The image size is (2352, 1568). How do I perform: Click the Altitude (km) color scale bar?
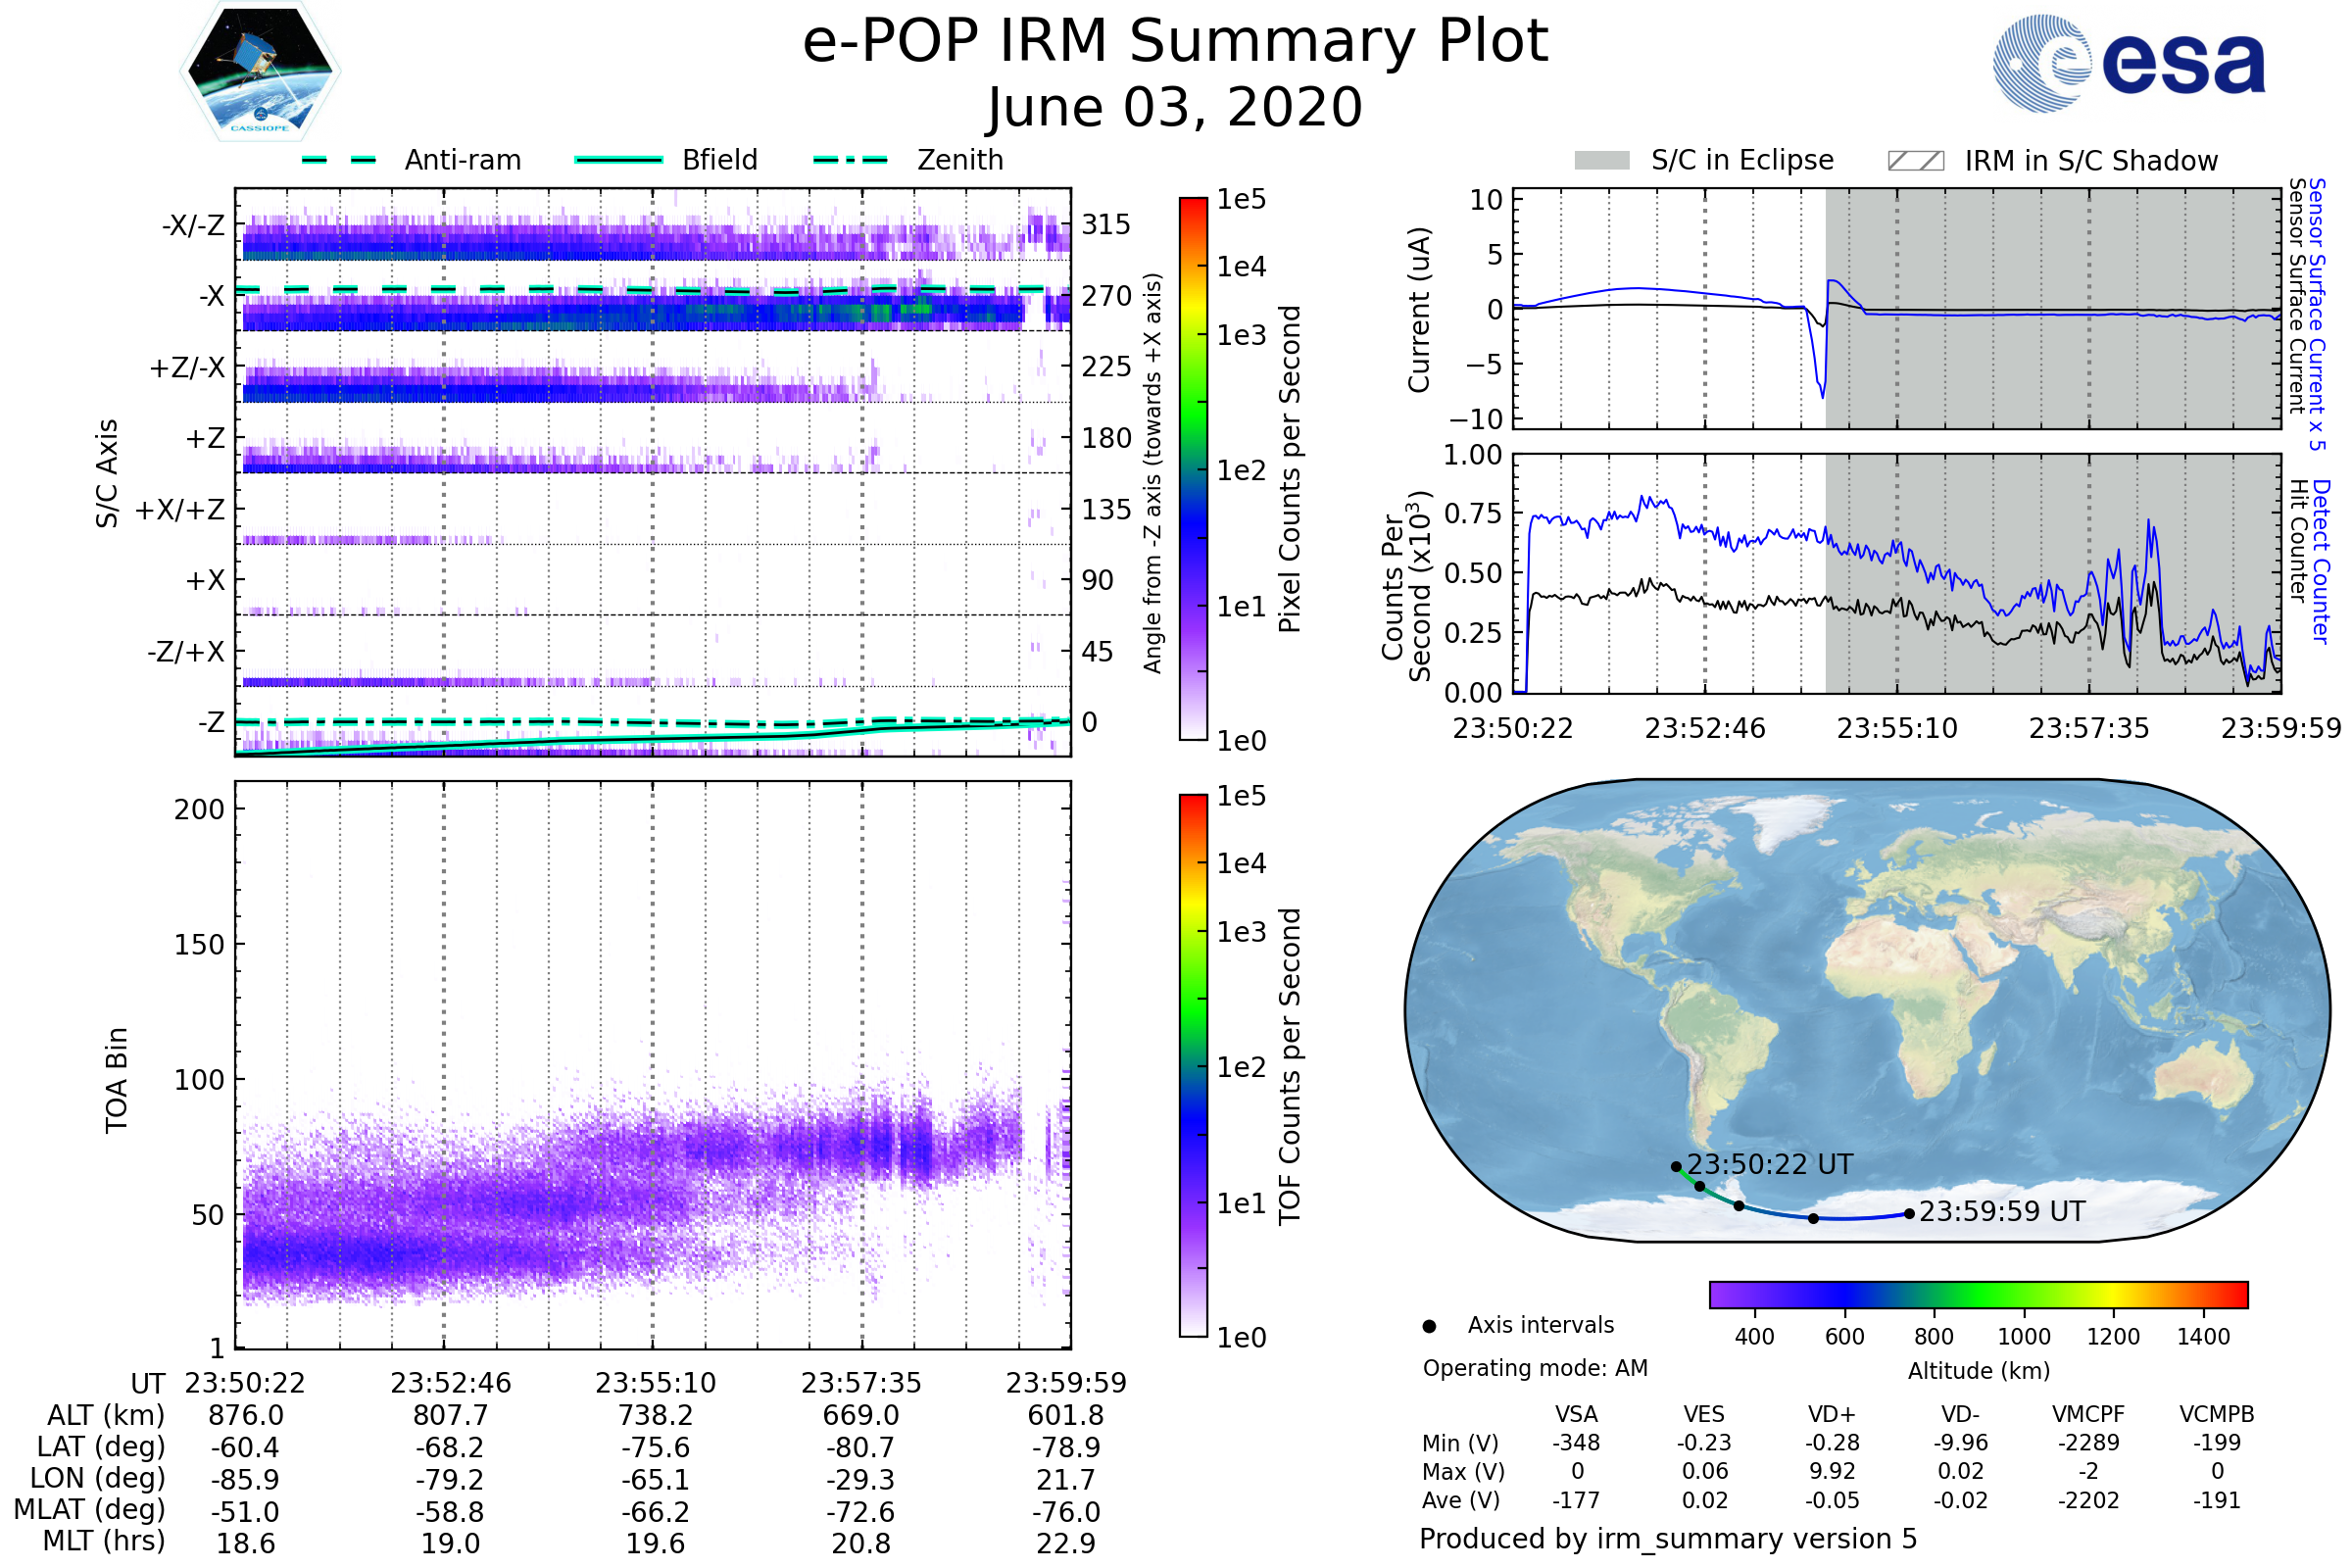point(1978,1294)
